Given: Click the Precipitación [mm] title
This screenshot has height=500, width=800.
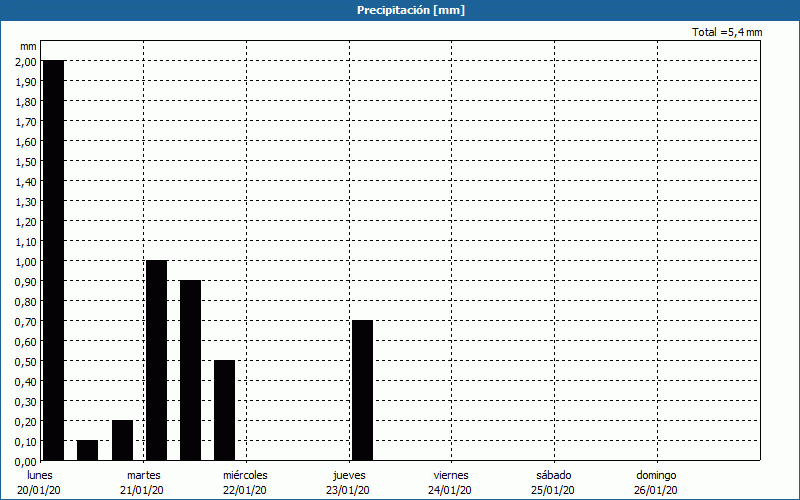Looking at the screenshot, I should click(411, 10).
